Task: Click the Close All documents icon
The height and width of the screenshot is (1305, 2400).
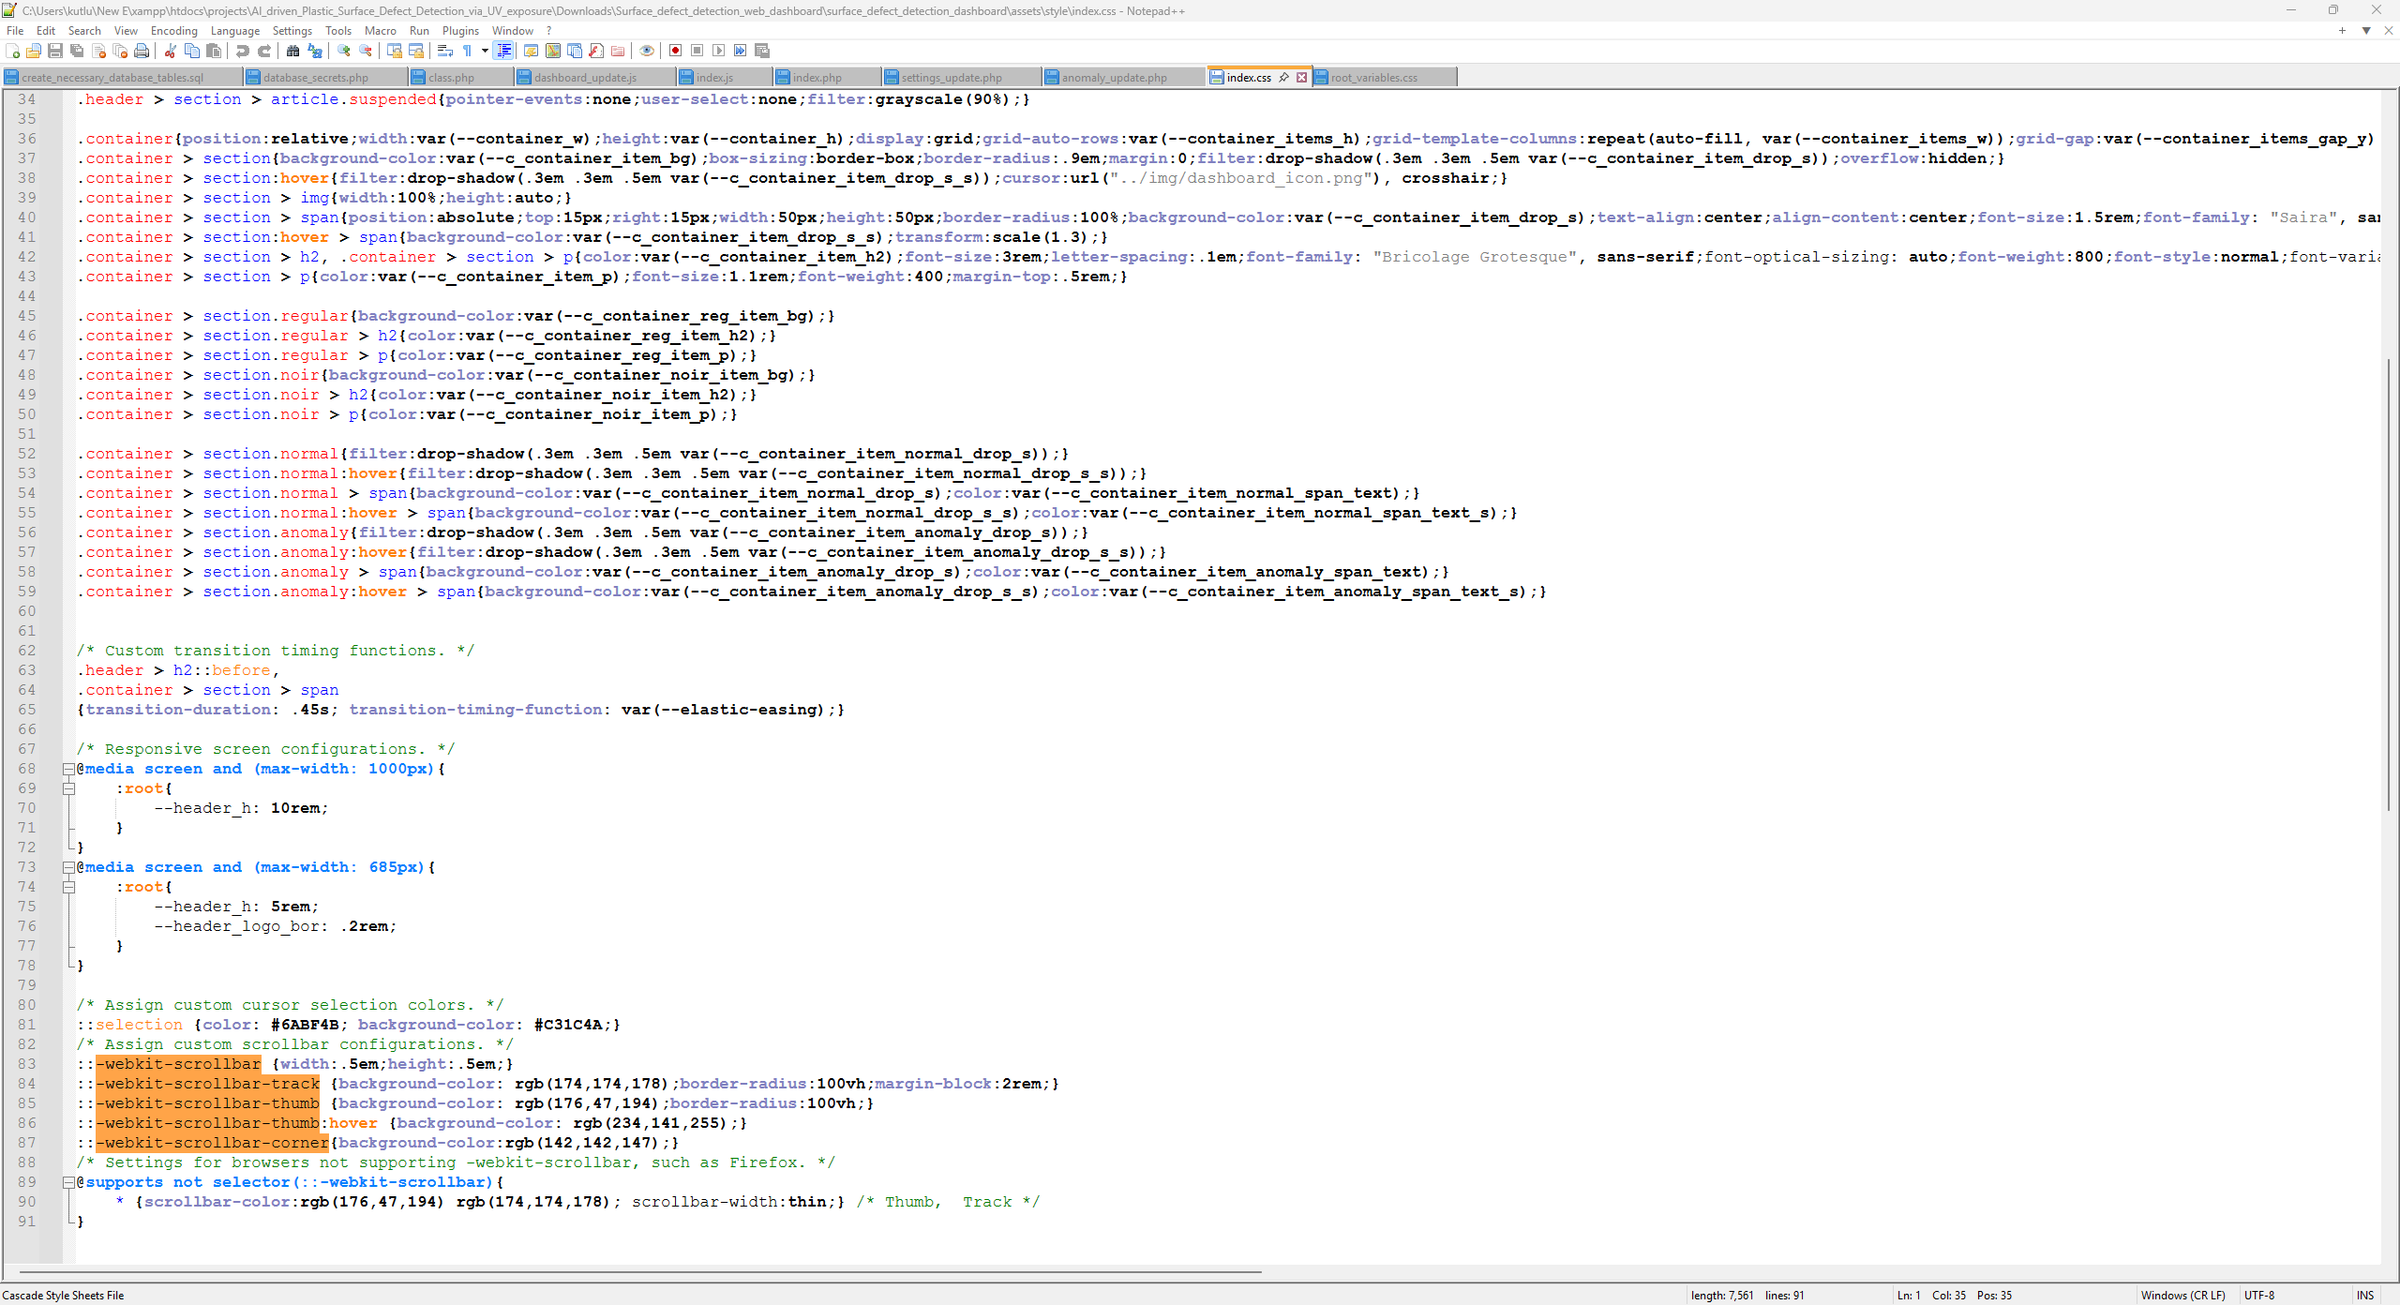Action: click(x=120, y=51)
